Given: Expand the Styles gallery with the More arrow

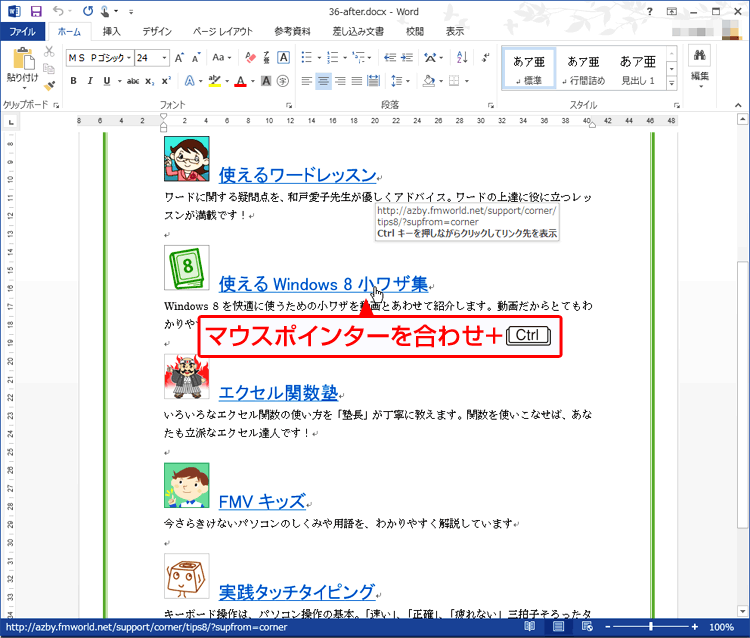Looking at the screenshot, I should tap(672, 83).
